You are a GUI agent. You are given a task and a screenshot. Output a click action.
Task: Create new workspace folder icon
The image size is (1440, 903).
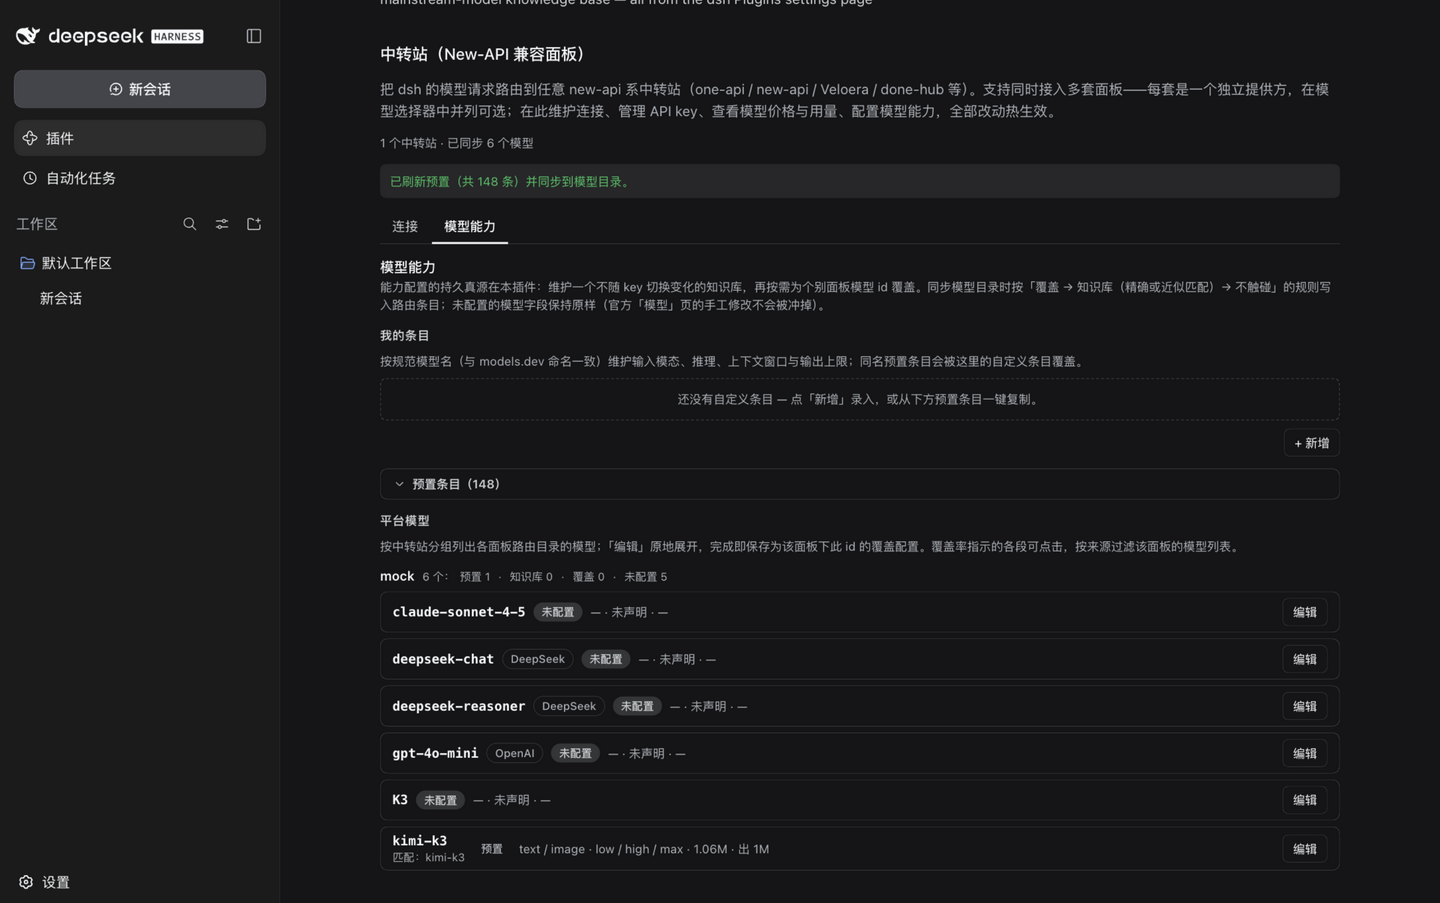[254, 224]
